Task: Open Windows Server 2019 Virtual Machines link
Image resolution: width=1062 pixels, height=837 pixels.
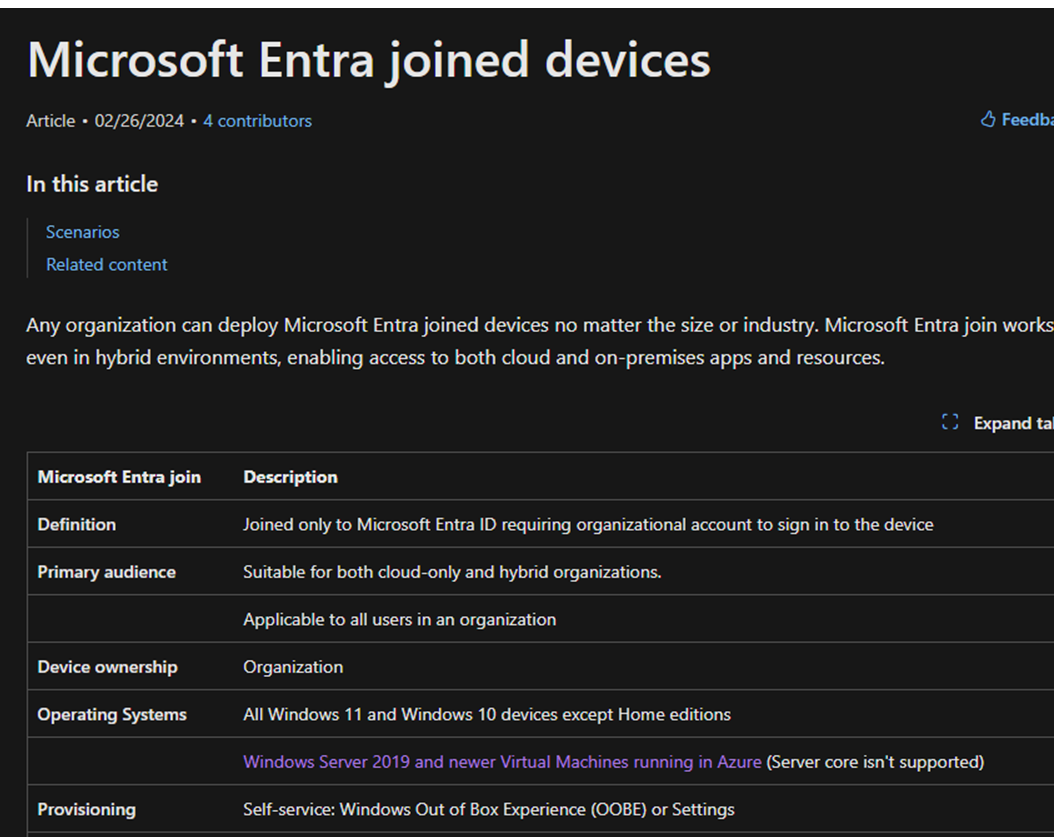Action: click(503, 762)
